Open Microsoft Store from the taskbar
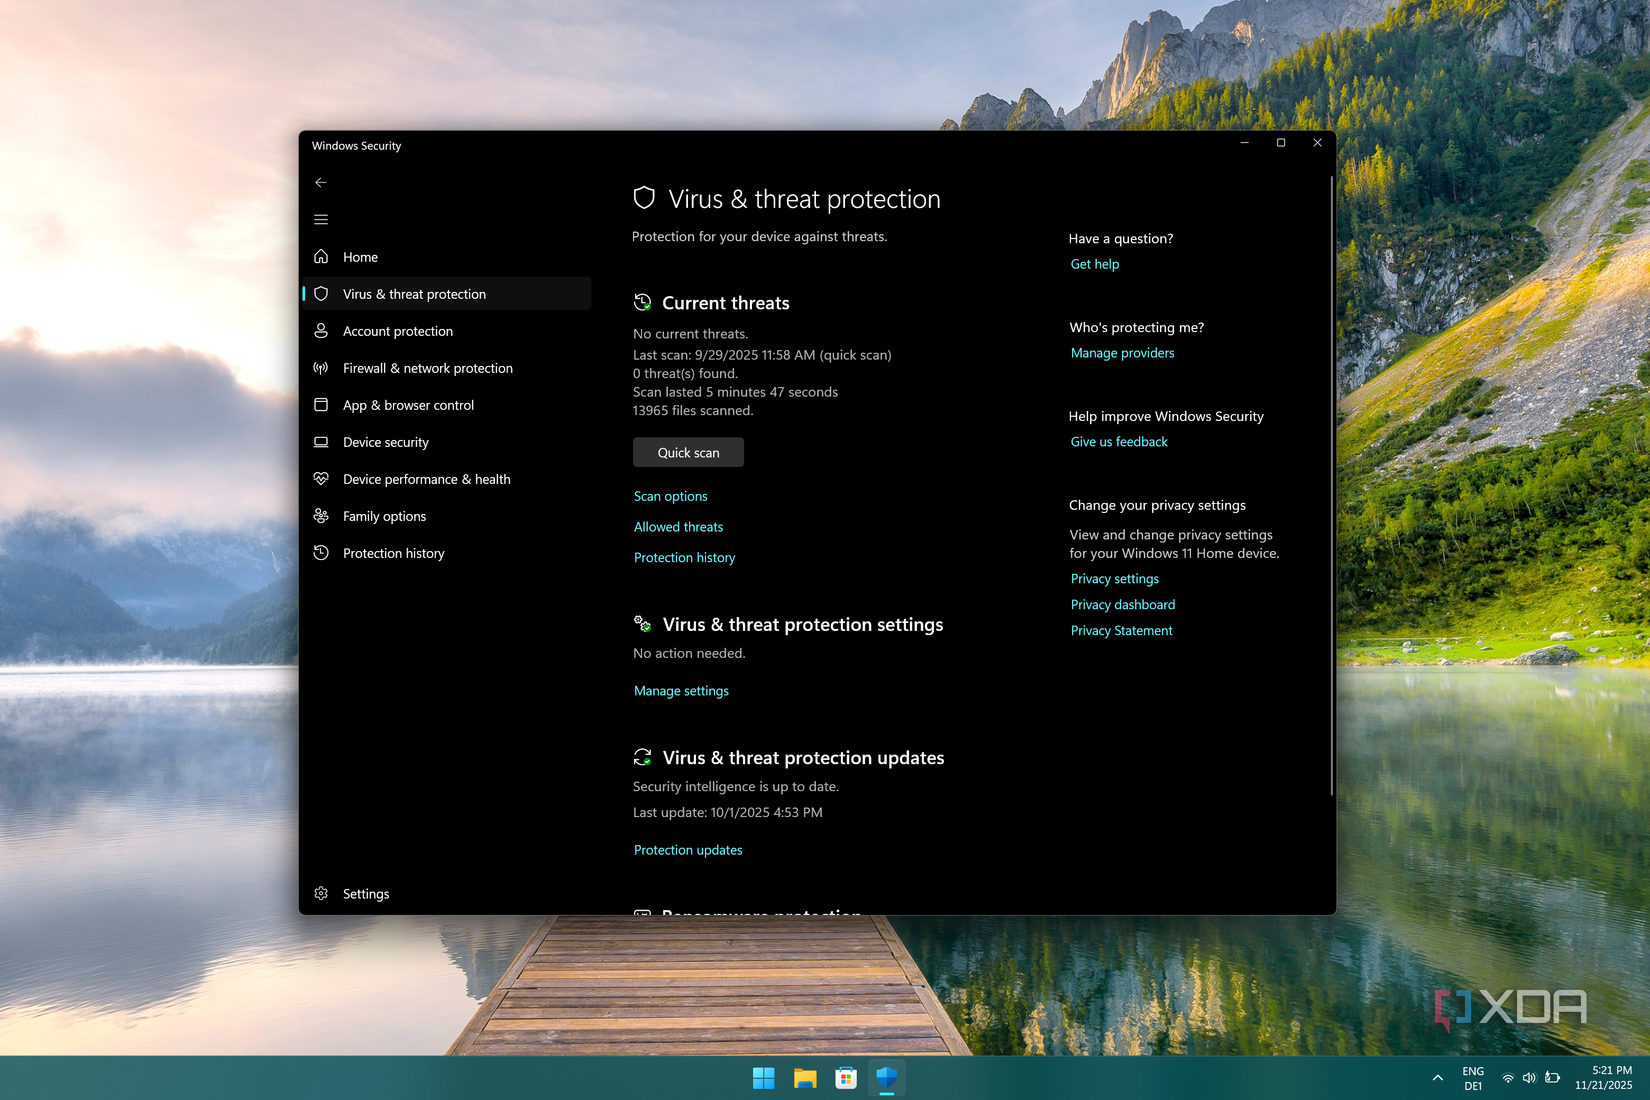Screen dimensions: 1650x1100 coord(846,1077)
